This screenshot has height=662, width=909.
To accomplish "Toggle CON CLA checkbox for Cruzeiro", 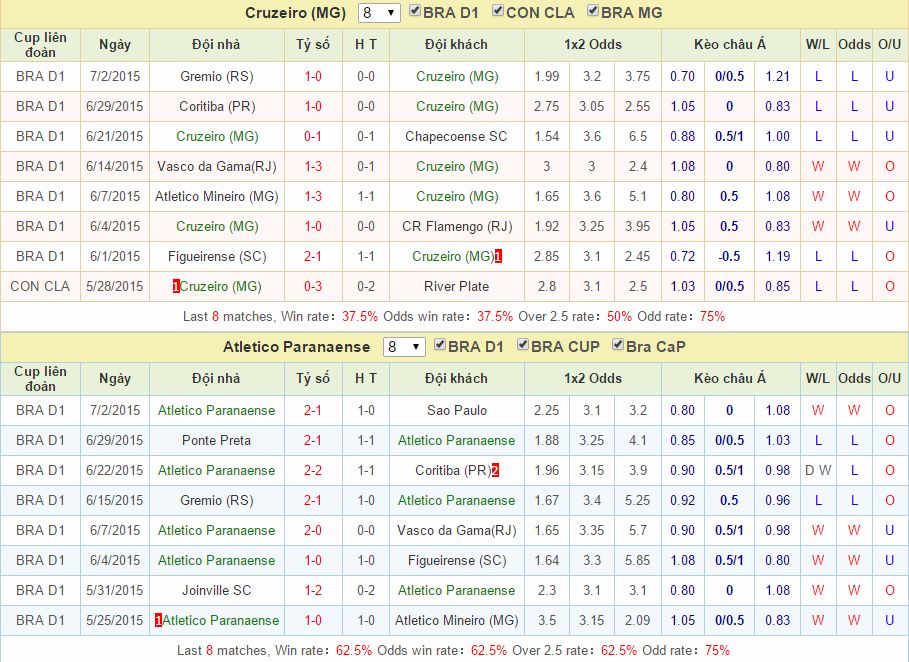I will (x=498, y=11).
